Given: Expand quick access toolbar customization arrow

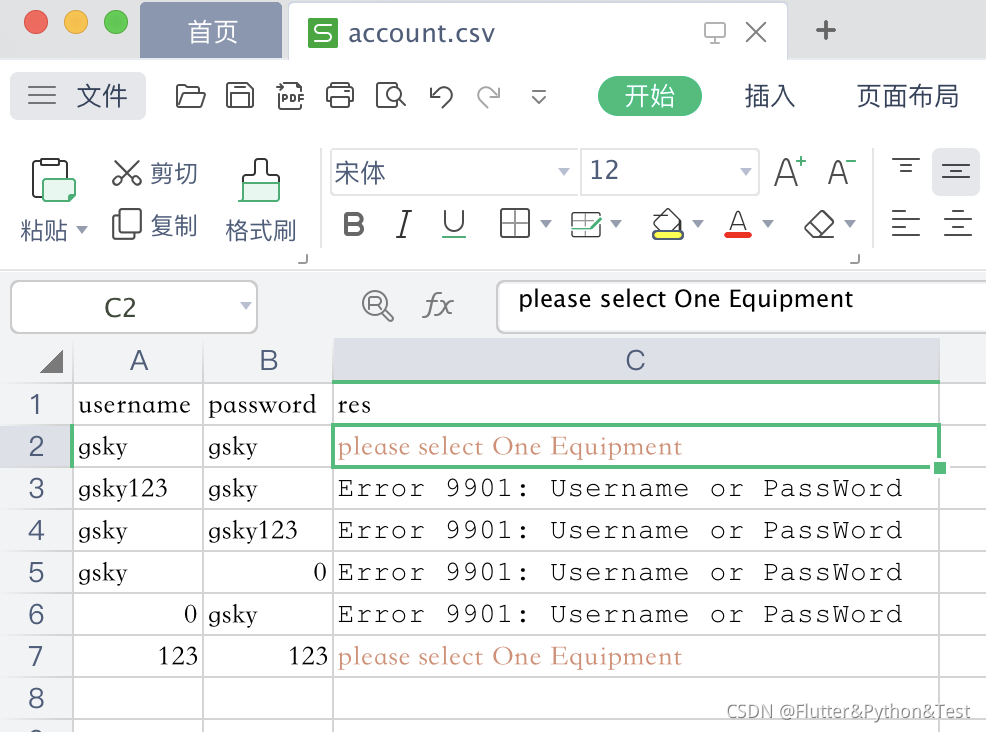Looking at the screenshot, I should tap(539, 97).
